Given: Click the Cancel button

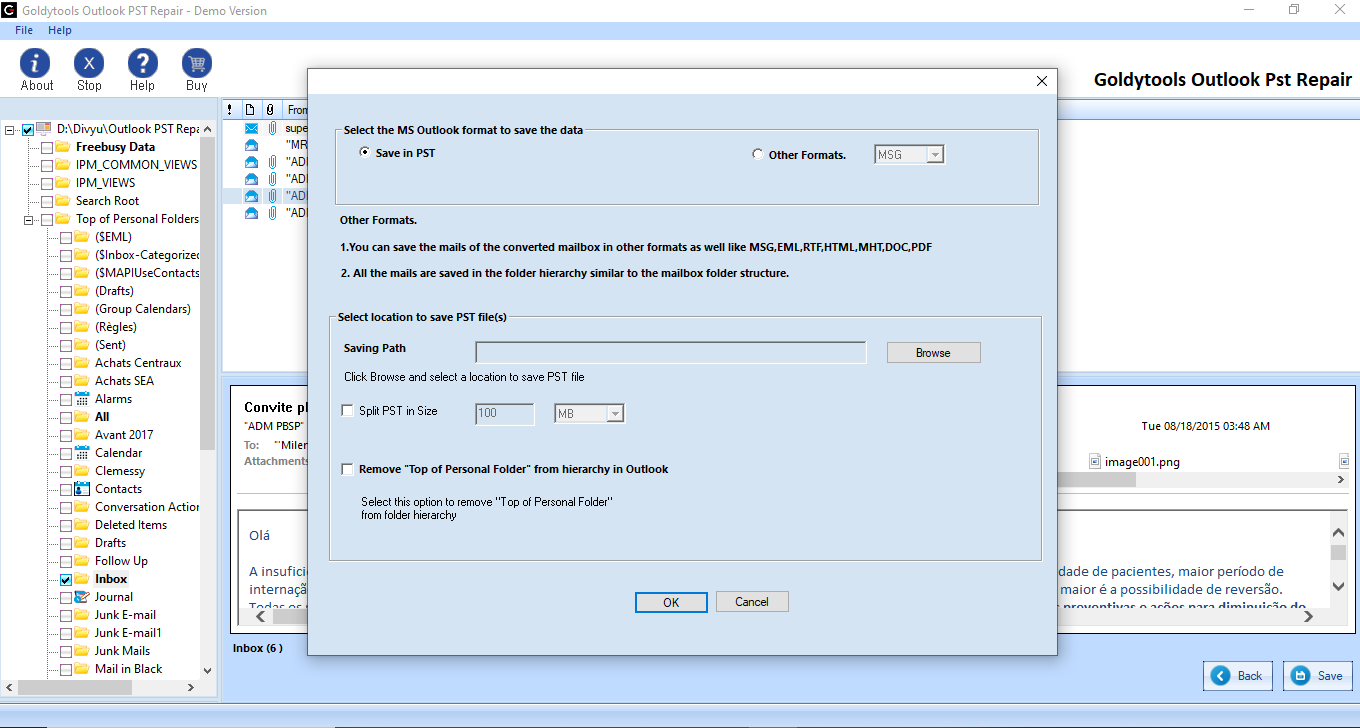Looking at the screenshot, I should click(x=752, y=602).
